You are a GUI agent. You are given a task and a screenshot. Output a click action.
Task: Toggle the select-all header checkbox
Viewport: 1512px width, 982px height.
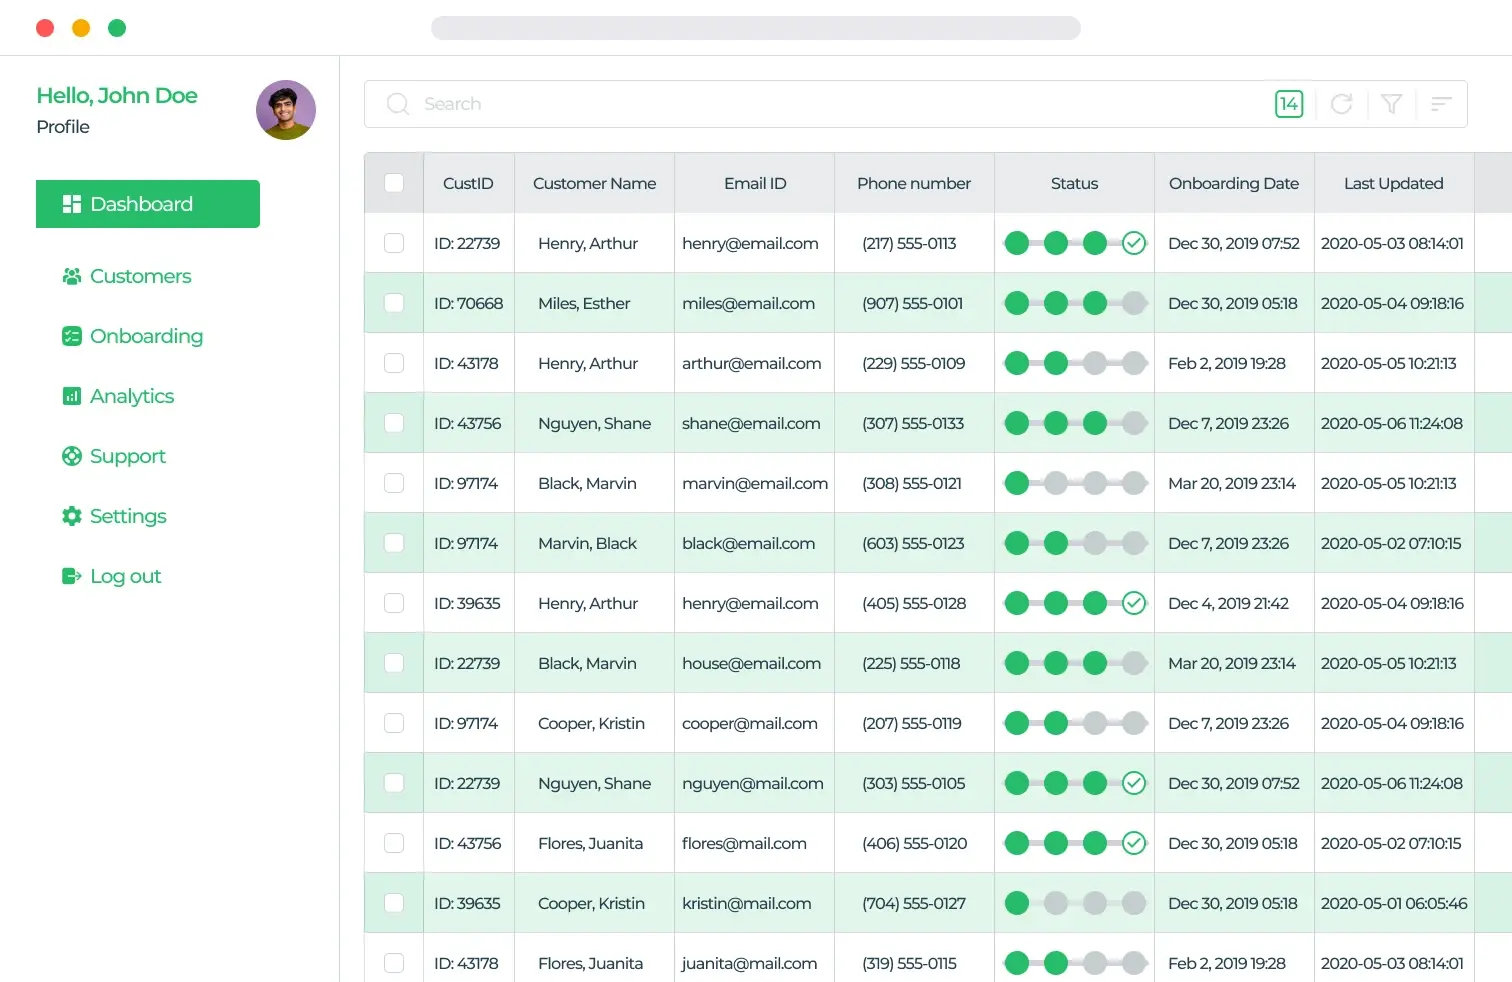(x=394, y=183)
